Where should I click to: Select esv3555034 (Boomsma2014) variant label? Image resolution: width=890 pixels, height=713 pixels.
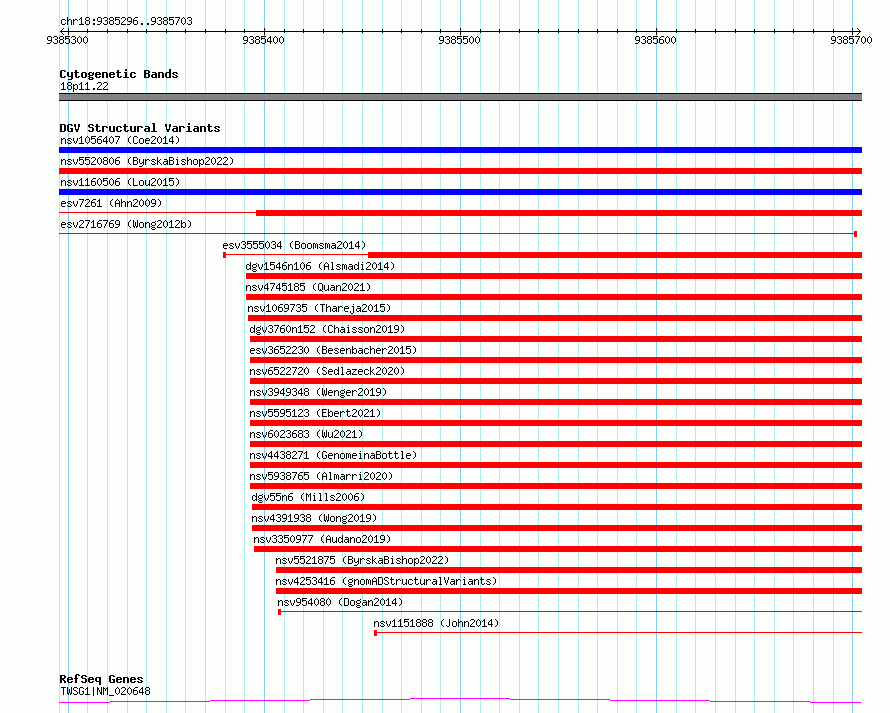coord(294,245)
